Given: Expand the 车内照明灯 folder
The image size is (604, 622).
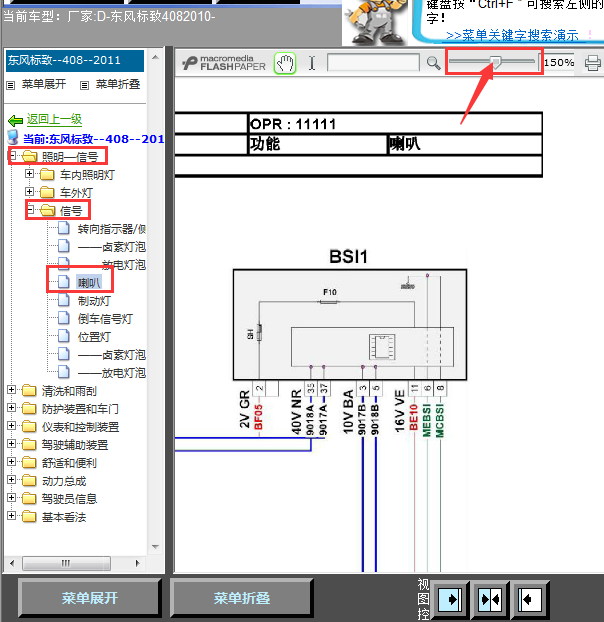Looking at the screenshot, I should [x=29, y=173].
